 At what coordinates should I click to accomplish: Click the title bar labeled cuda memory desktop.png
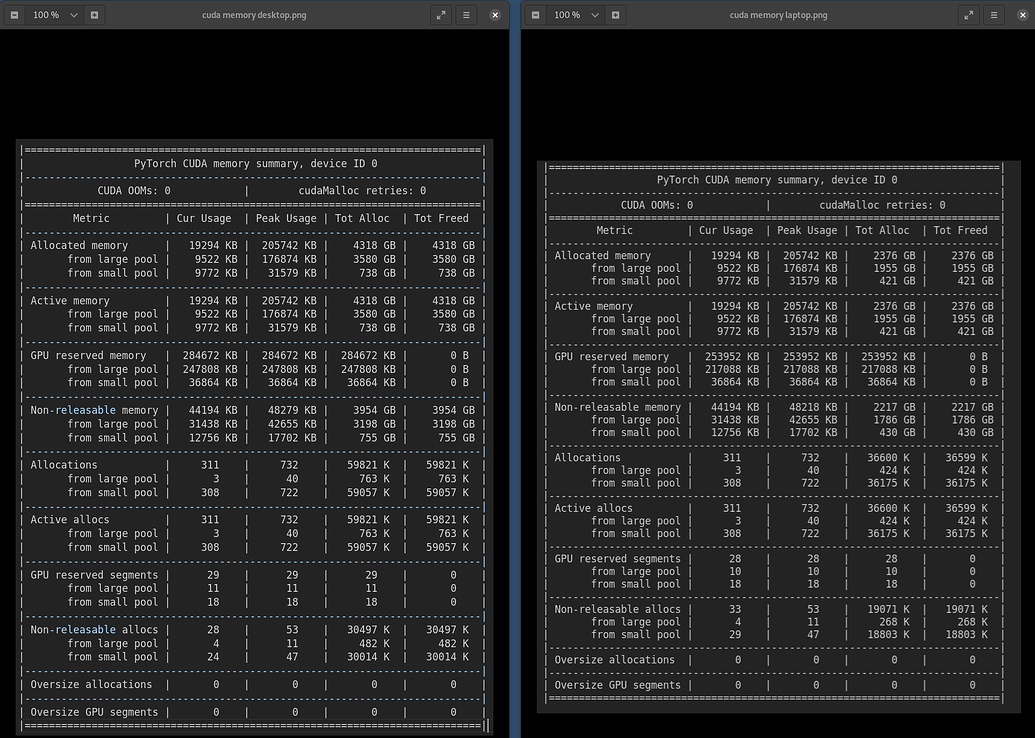253,15
